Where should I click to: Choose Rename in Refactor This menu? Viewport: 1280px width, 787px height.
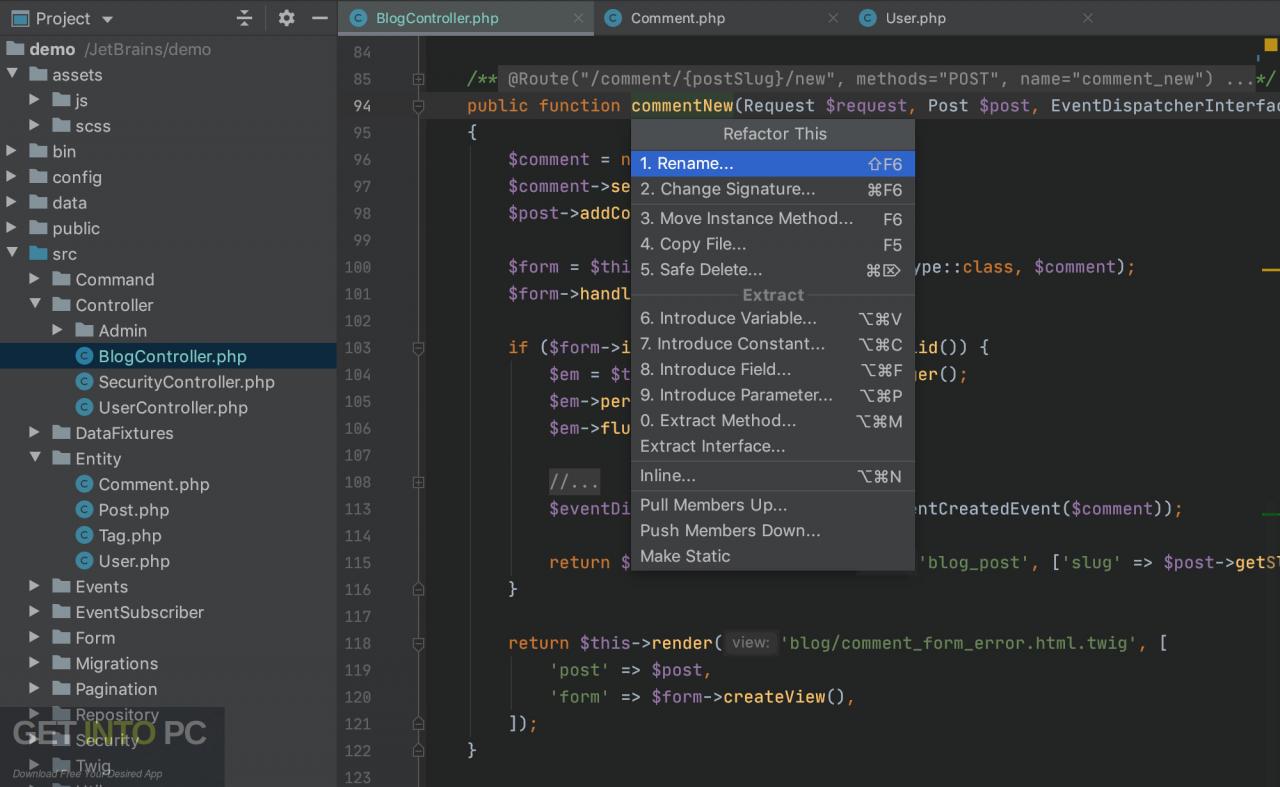click(772, 163)
